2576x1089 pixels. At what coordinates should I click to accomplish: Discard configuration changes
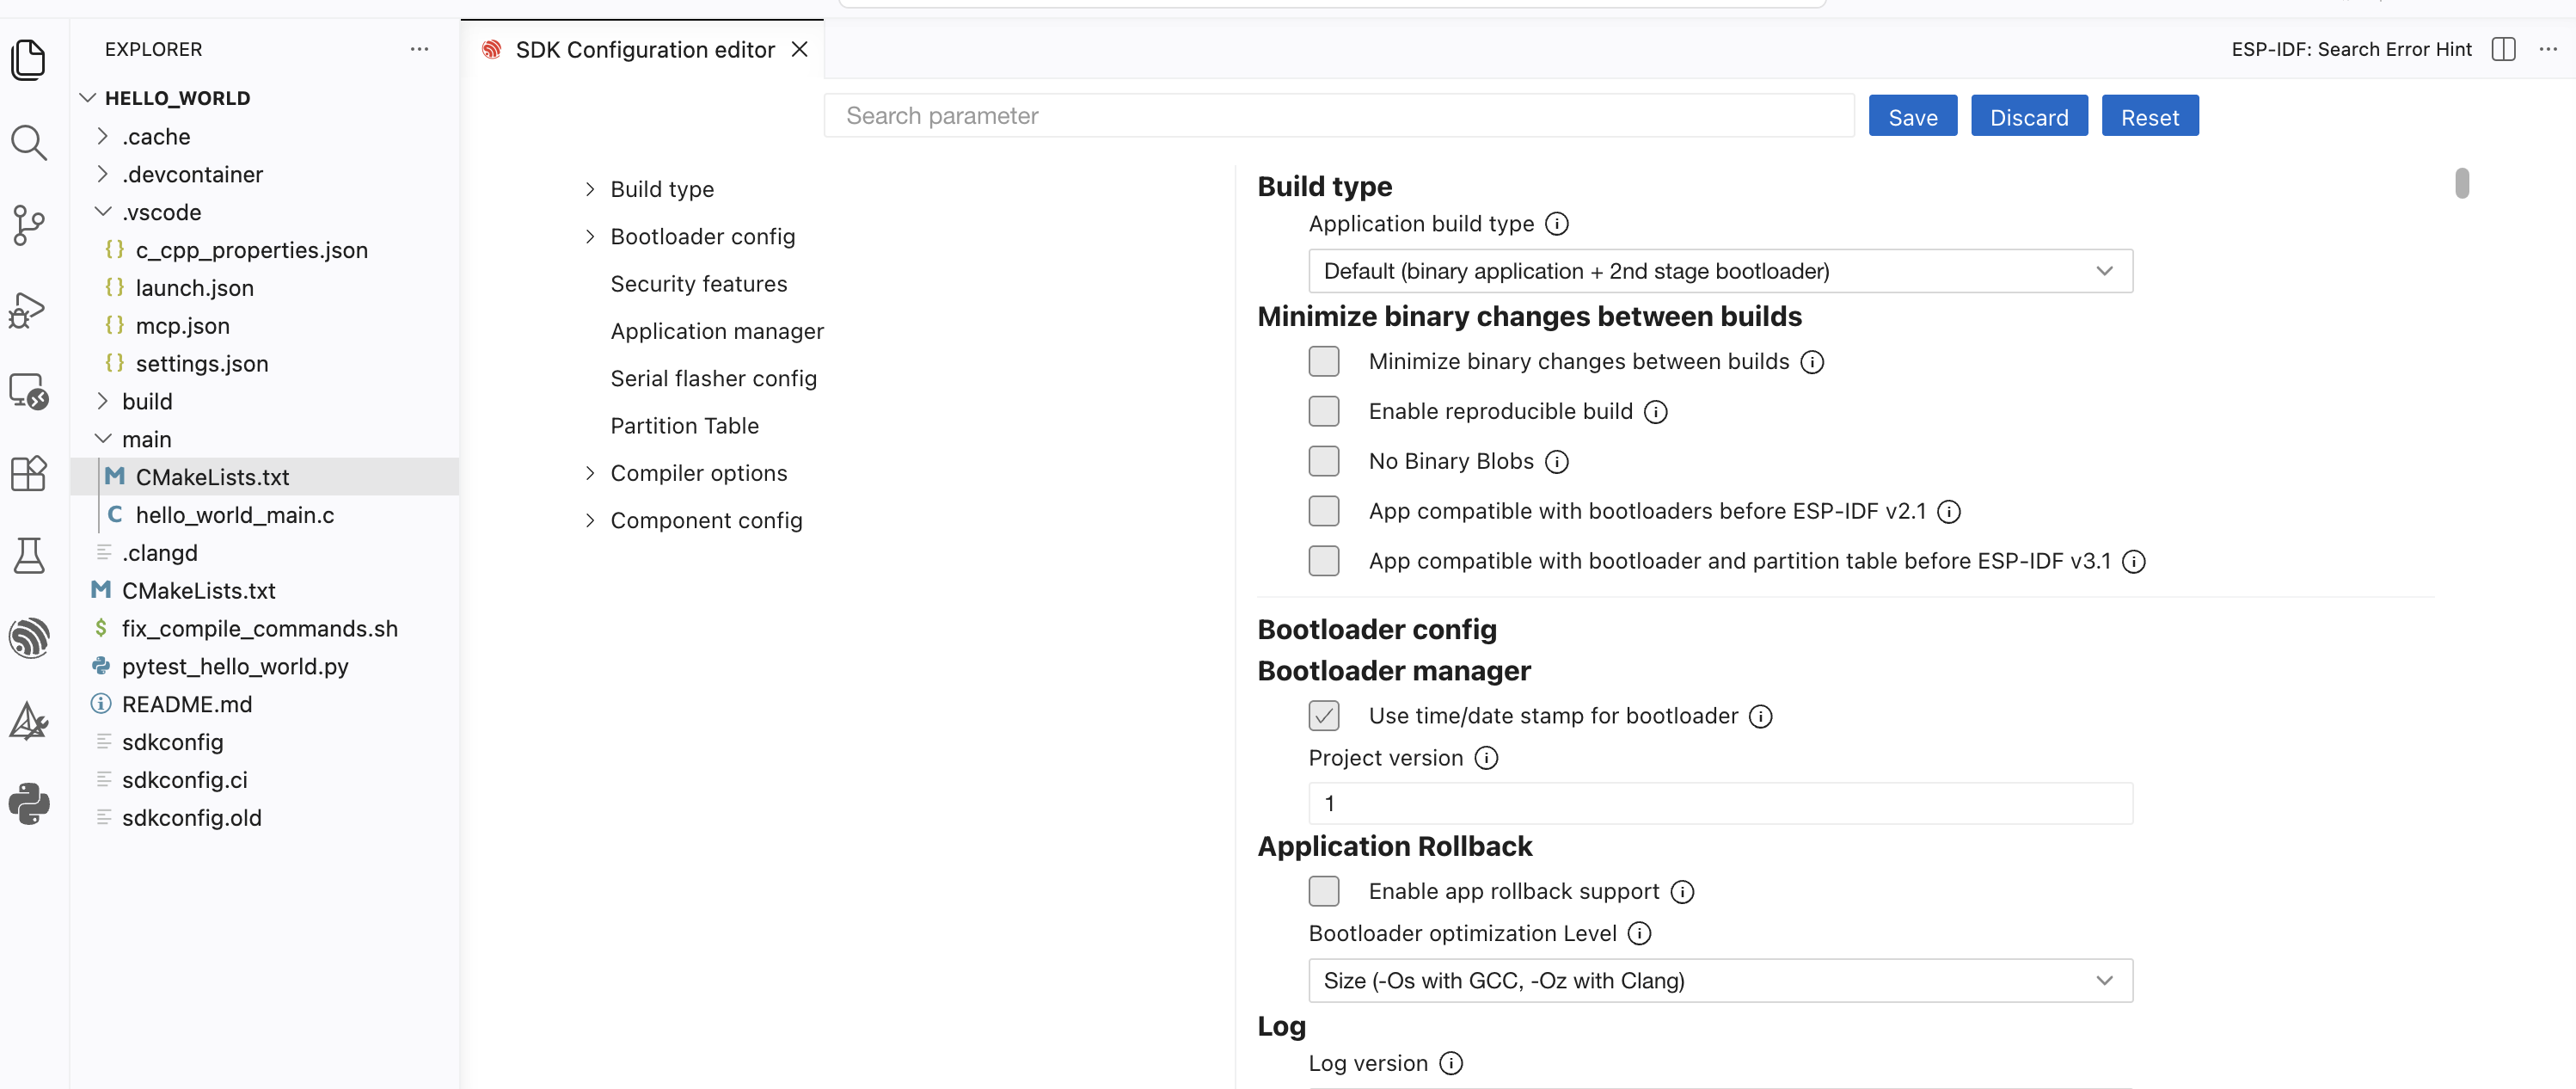(x=2028, y=117)
